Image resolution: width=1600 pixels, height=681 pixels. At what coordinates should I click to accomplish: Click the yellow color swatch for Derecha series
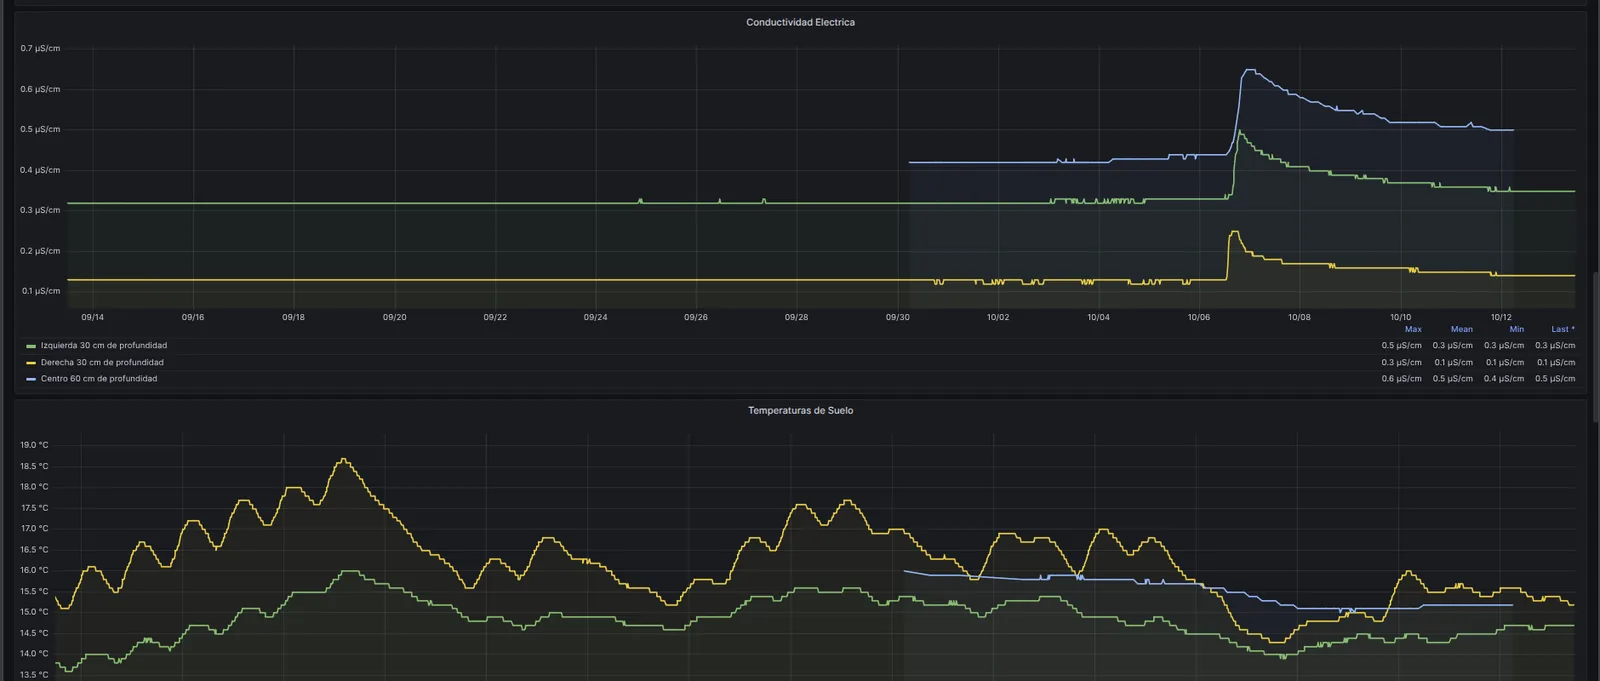[x=31, y=363]
